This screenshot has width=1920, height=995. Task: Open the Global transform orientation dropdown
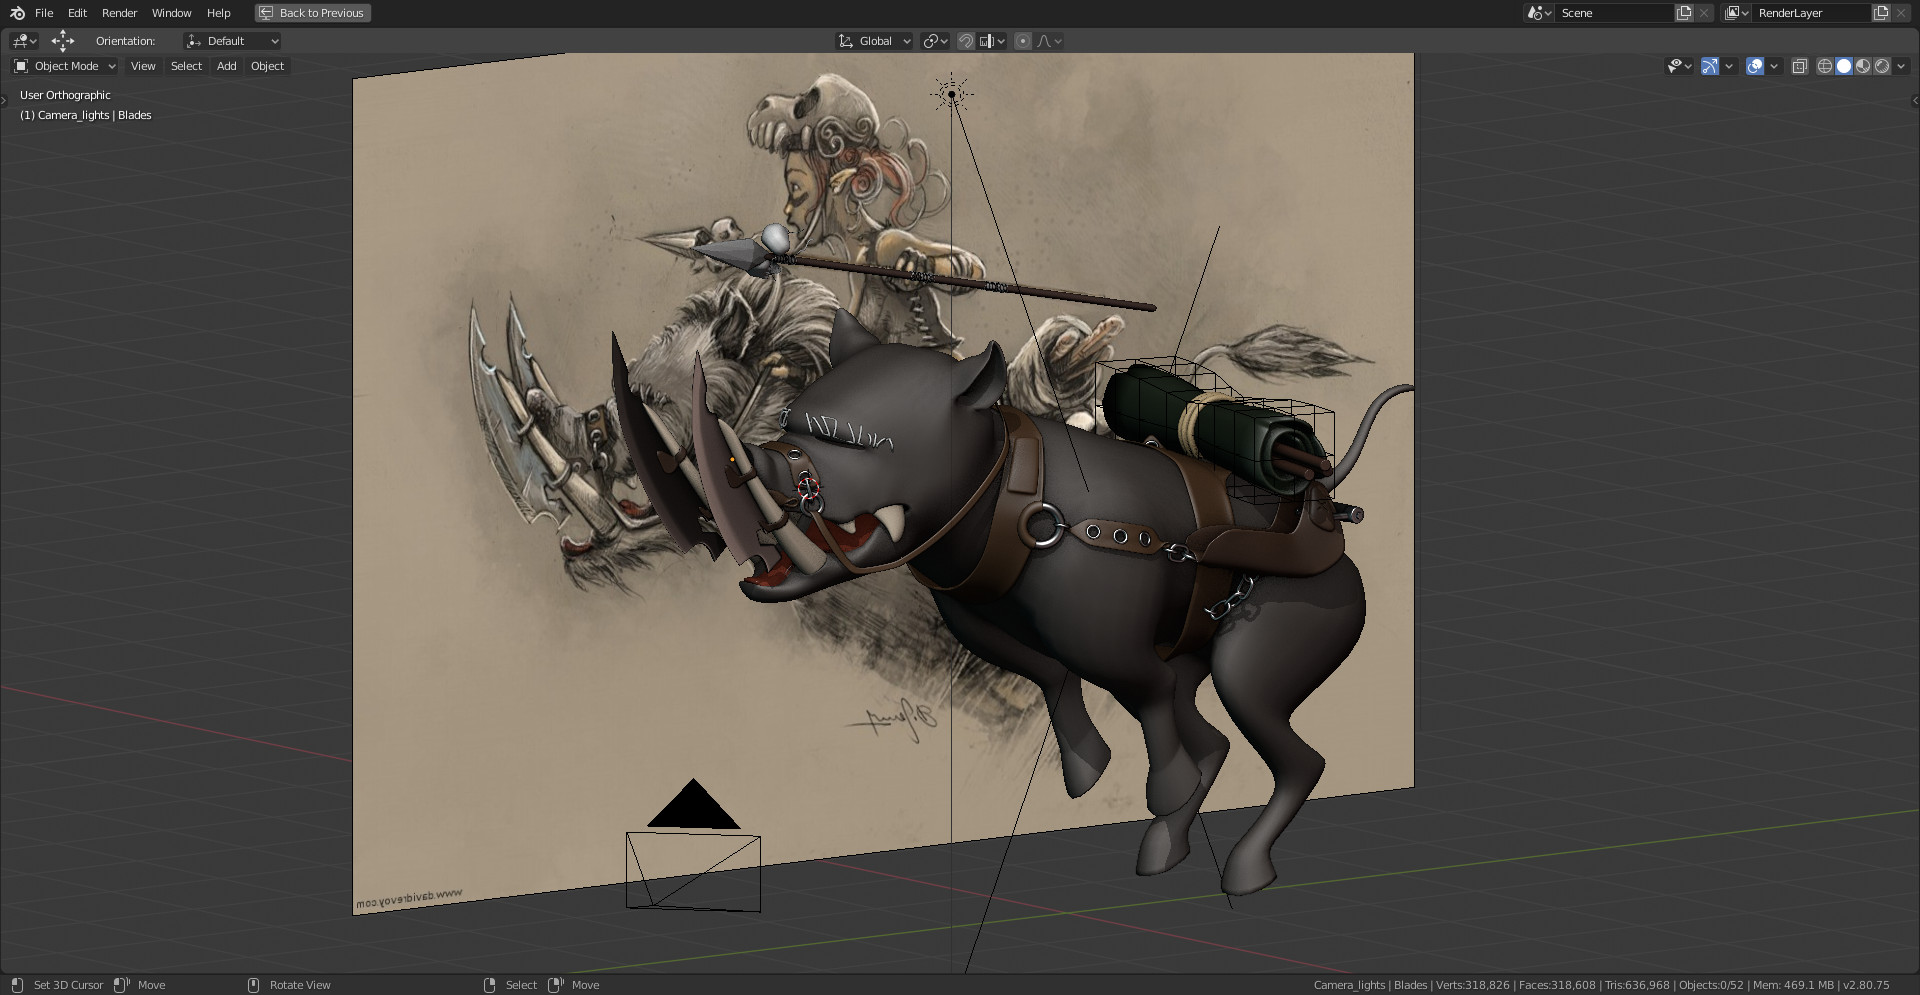click(x=874, y=41)
